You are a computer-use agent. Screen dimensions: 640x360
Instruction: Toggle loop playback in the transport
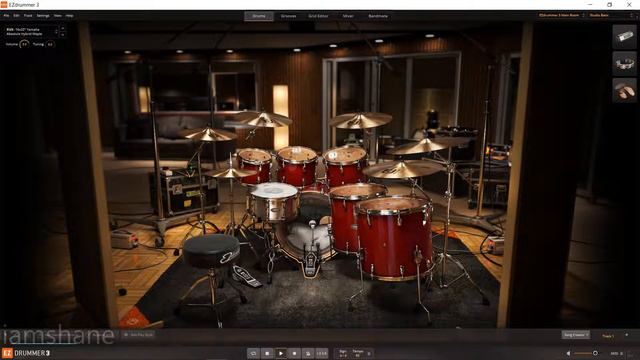click(x=253, y=353)
